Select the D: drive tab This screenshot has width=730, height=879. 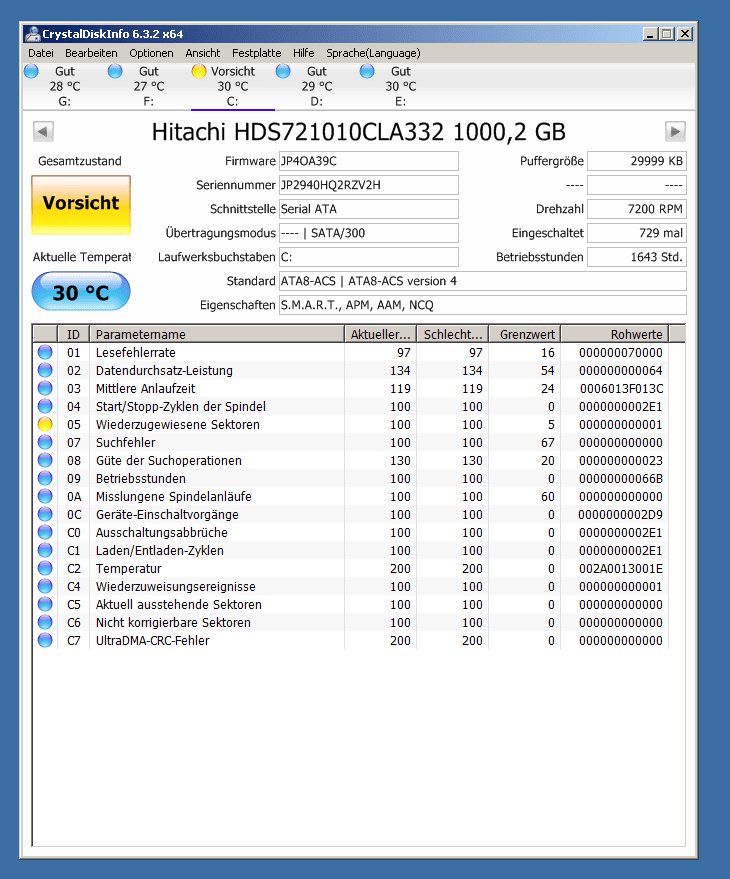(317, 86)
